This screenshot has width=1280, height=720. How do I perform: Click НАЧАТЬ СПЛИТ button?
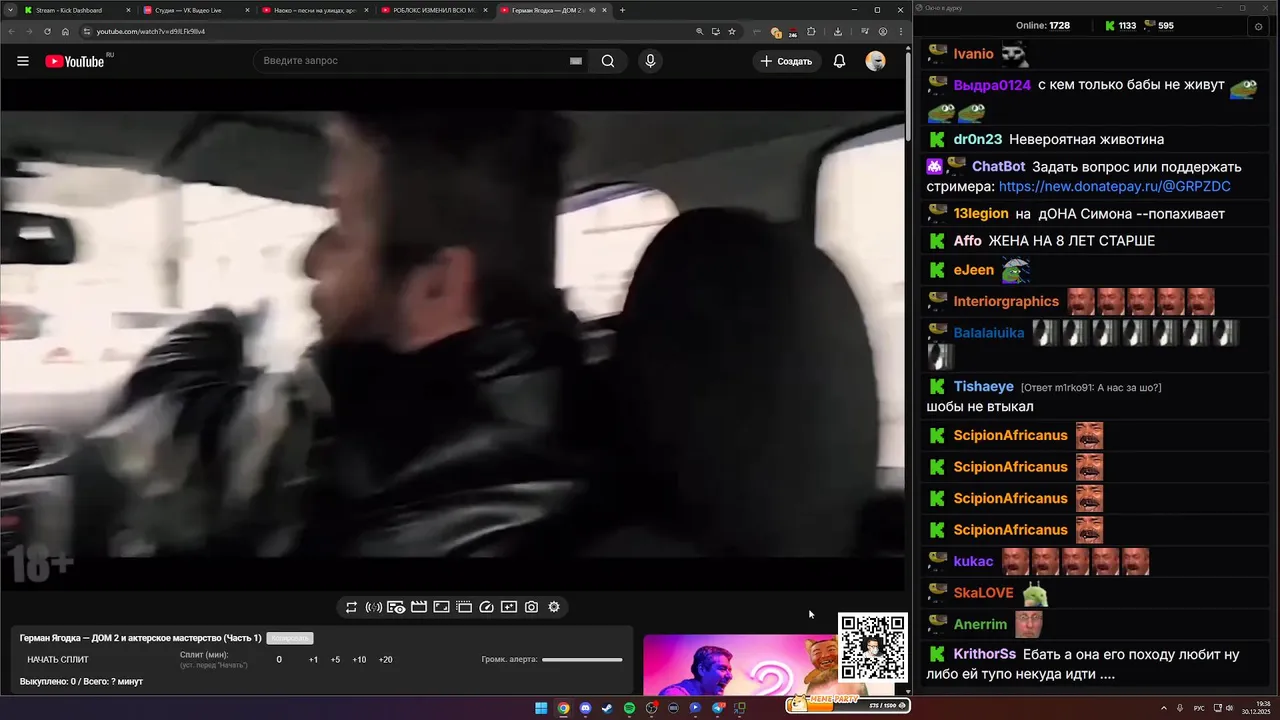tap(58, 660)
